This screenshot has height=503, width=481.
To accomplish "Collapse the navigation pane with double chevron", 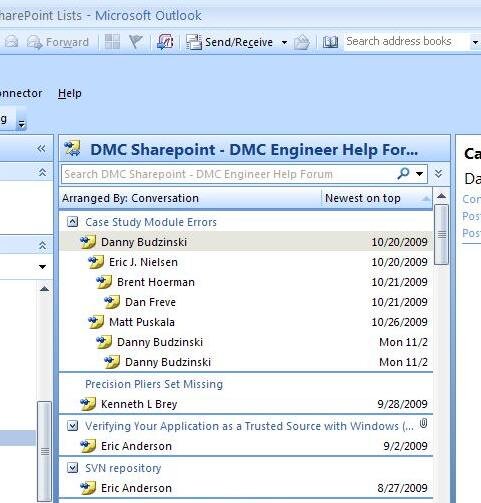I will [41, 148].
